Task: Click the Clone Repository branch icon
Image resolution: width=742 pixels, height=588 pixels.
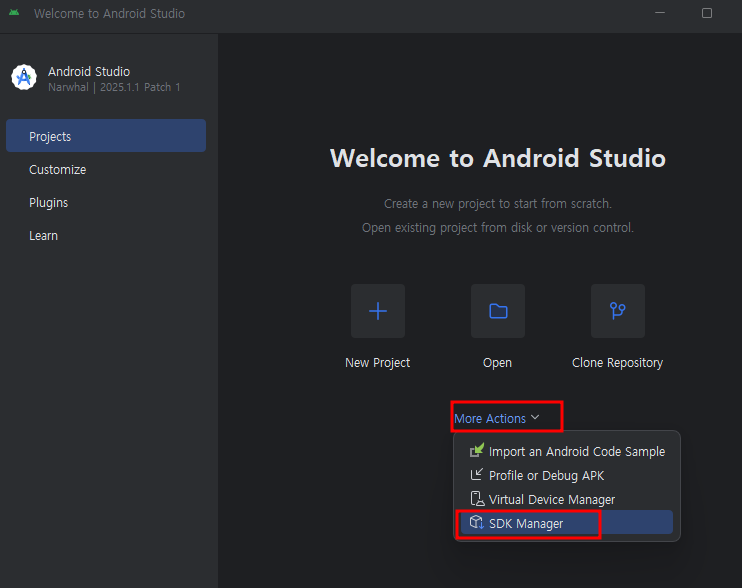Action: point(618,311)
